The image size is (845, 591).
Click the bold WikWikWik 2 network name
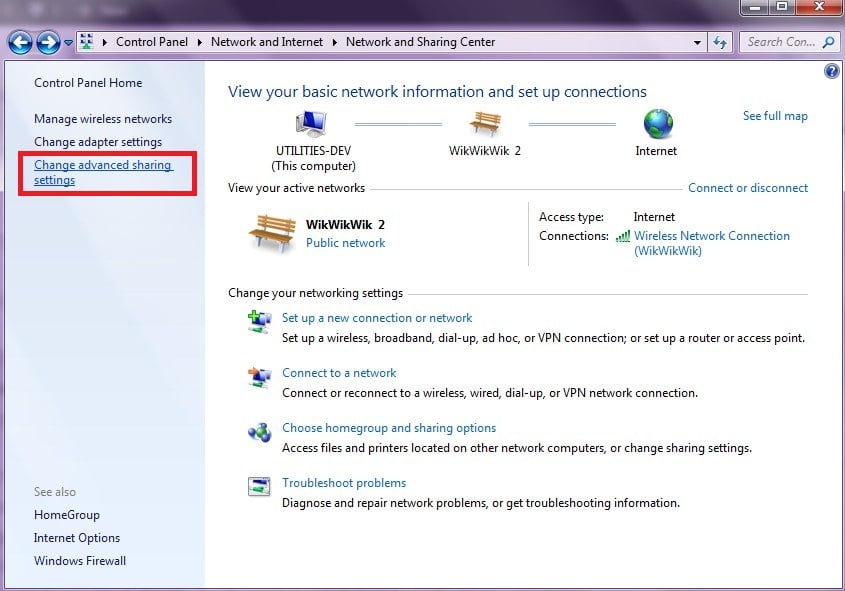pos(345,225)
